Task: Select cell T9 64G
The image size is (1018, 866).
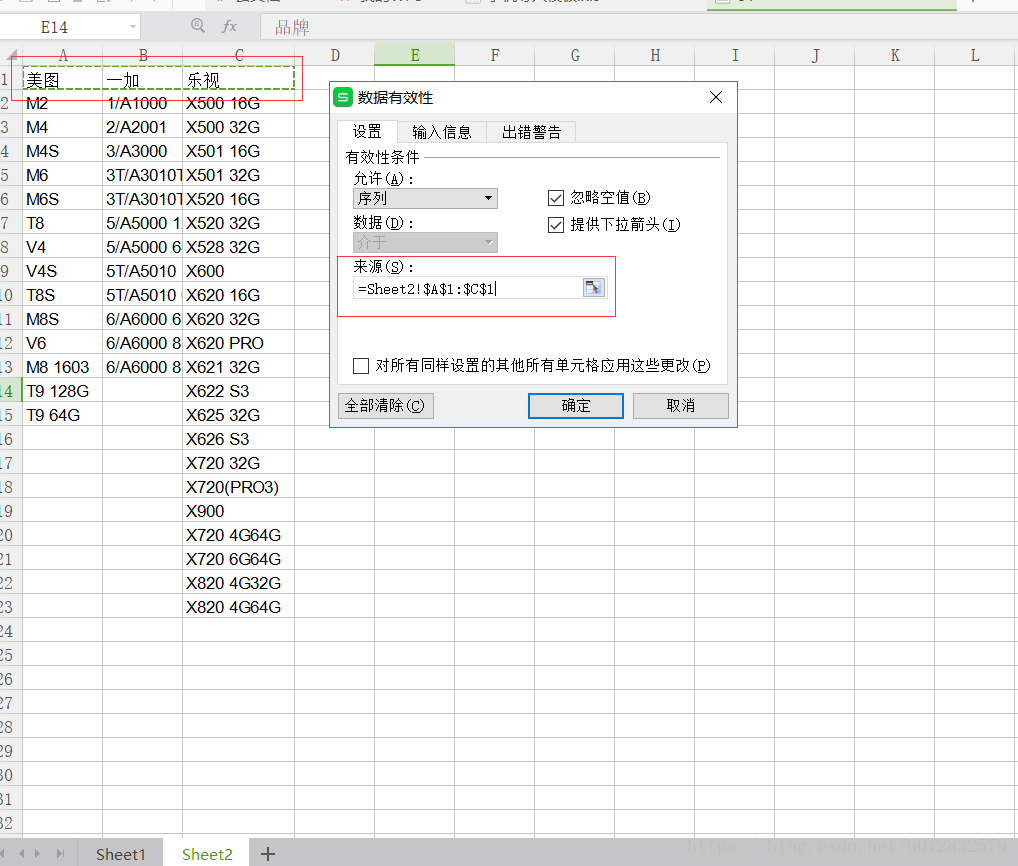Action: point(62,415)
